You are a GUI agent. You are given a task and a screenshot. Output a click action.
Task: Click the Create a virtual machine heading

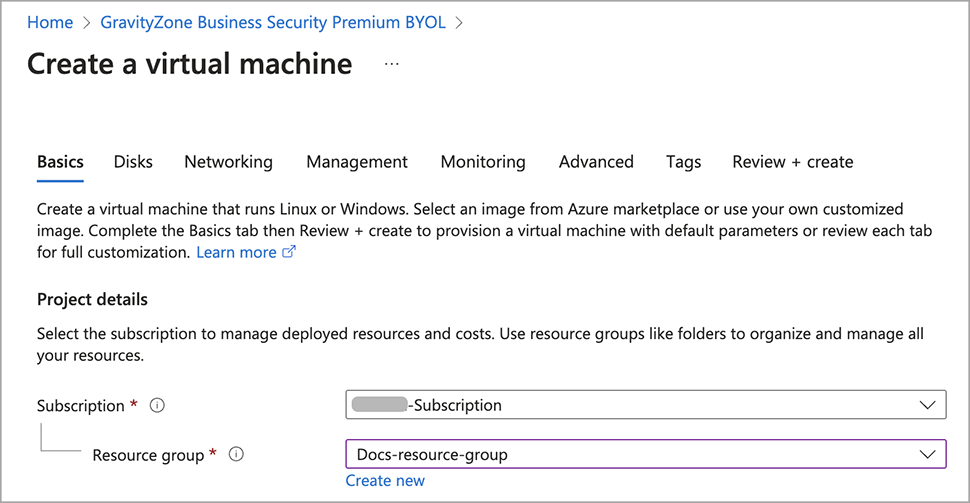click(189, 64)
